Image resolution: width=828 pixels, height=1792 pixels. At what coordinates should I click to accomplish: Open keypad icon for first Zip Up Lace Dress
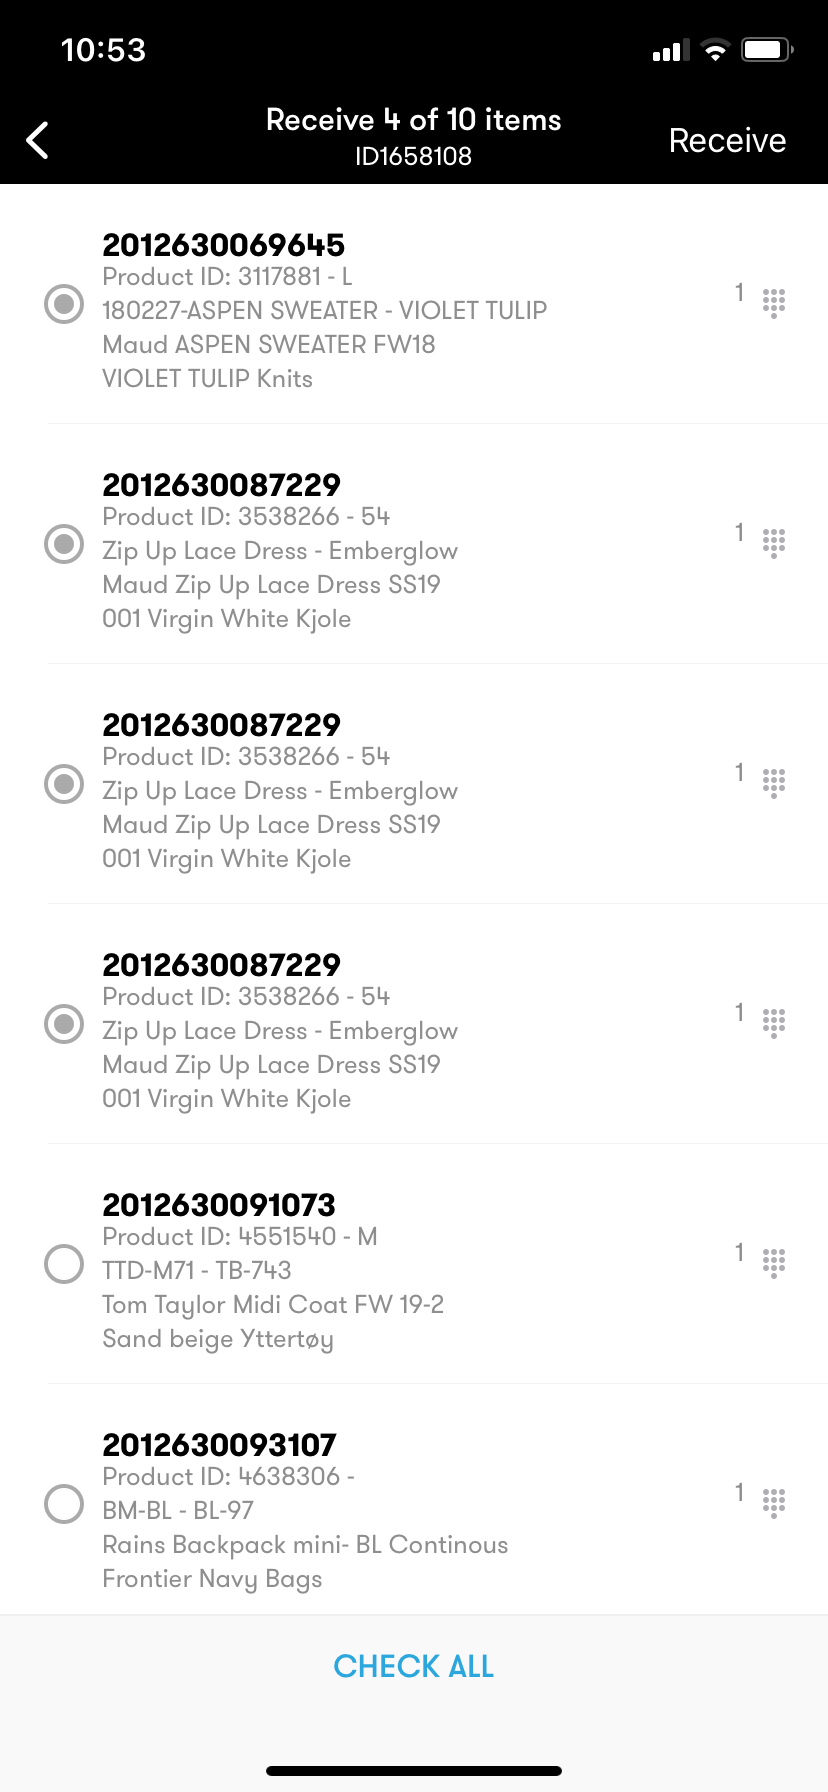point(773,542)
